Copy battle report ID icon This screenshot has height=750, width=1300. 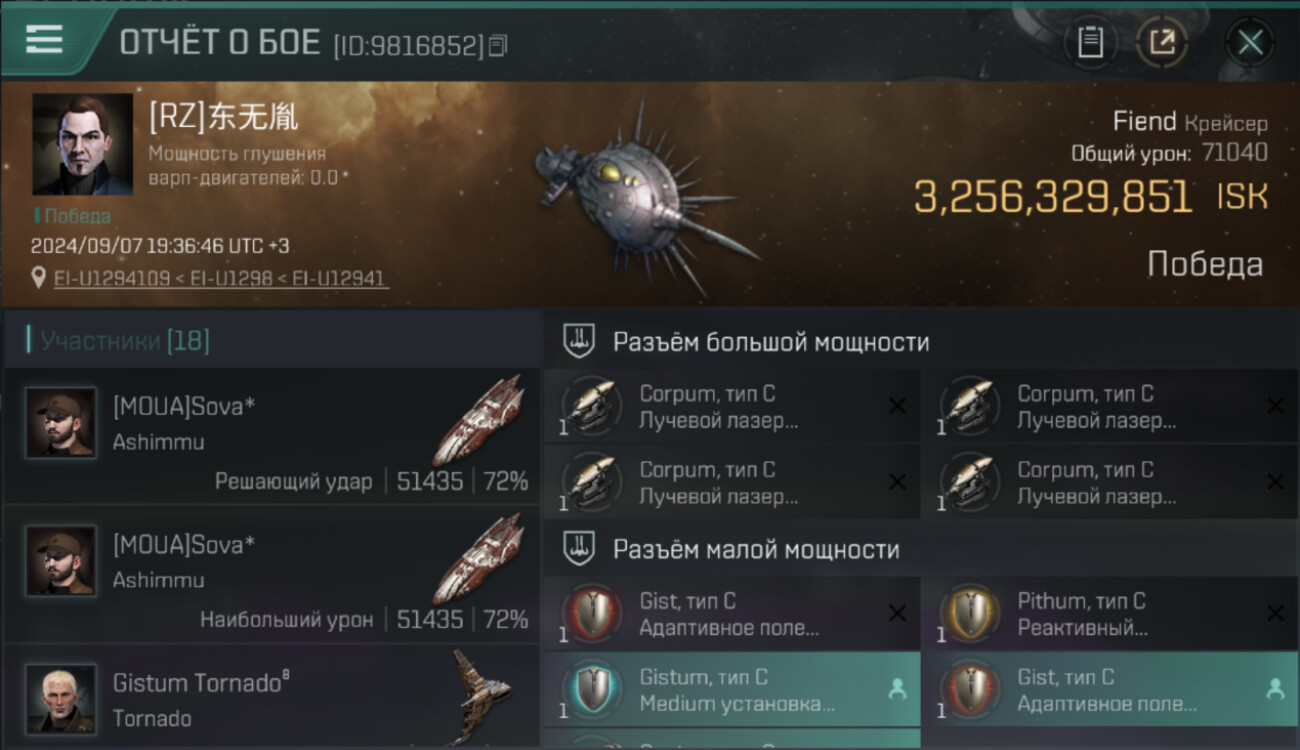tap(498, 45)
